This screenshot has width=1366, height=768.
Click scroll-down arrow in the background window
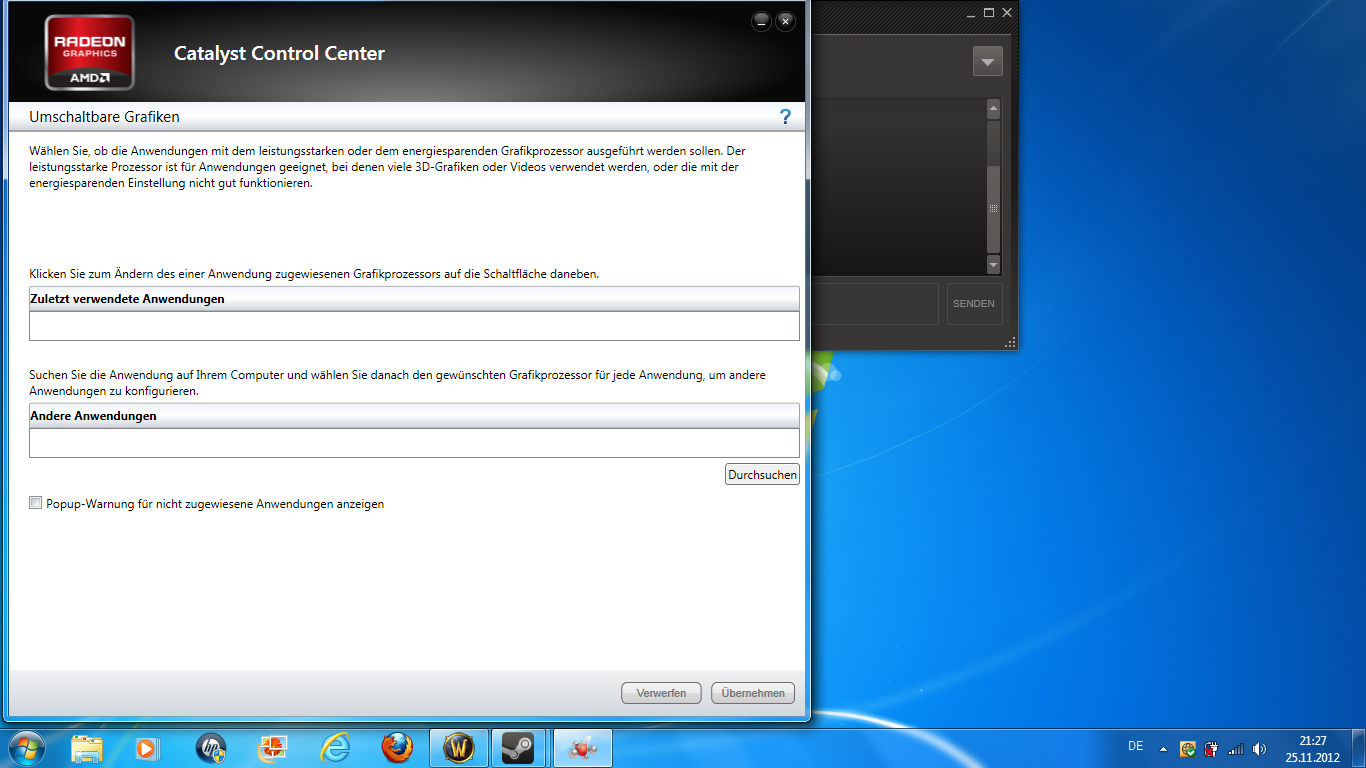[993, 265]
